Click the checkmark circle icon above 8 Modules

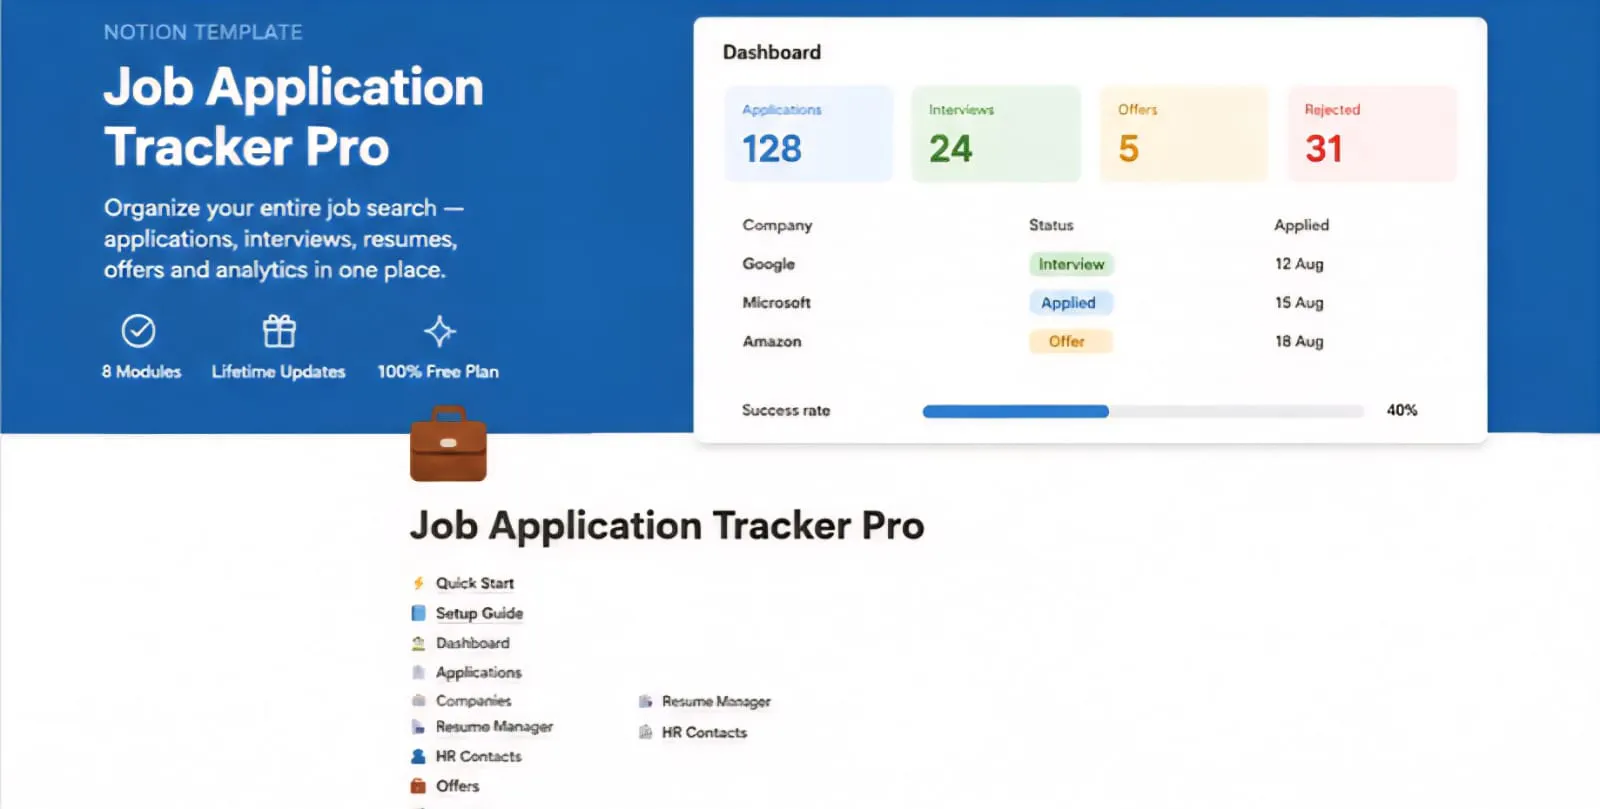coord(138,331)
